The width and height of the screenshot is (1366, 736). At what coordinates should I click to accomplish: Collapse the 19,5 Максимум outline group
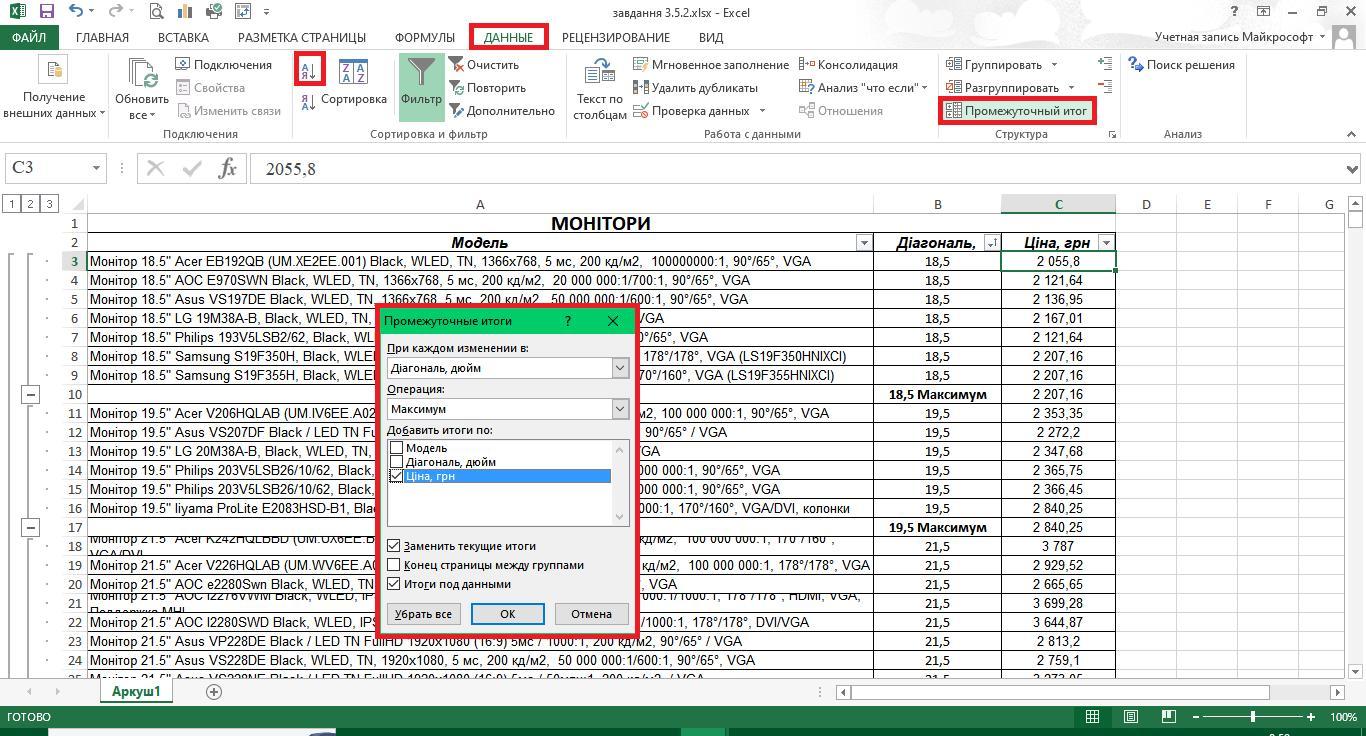30,527
